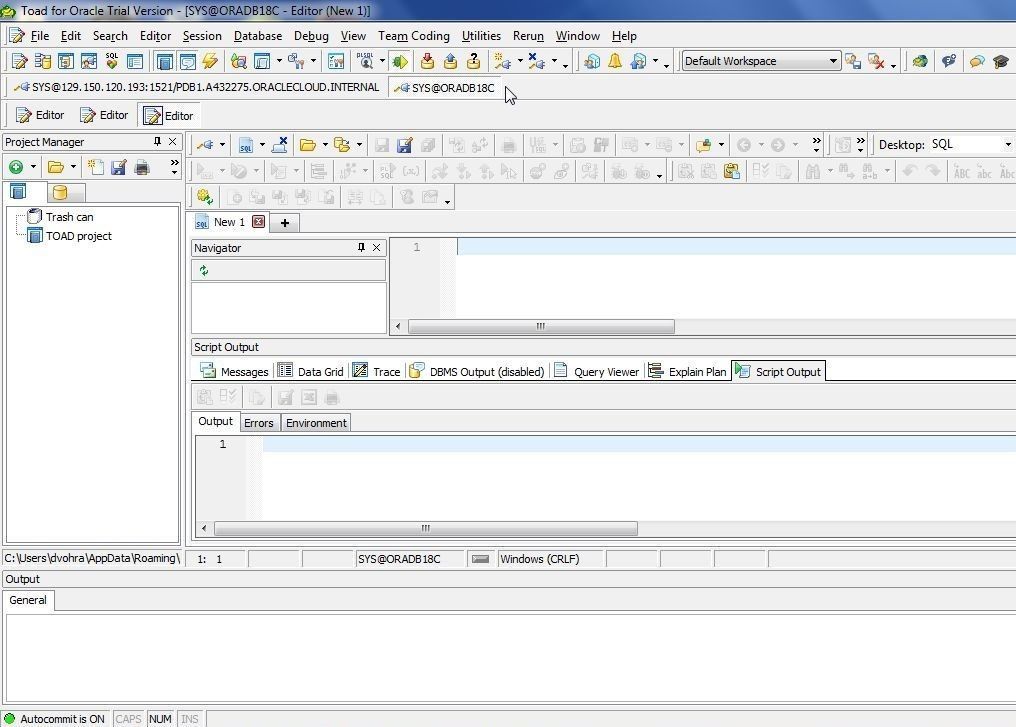Open dropdown beside PL/SQL search icon
Viewport: 1016px width, 727px height.
382,62
